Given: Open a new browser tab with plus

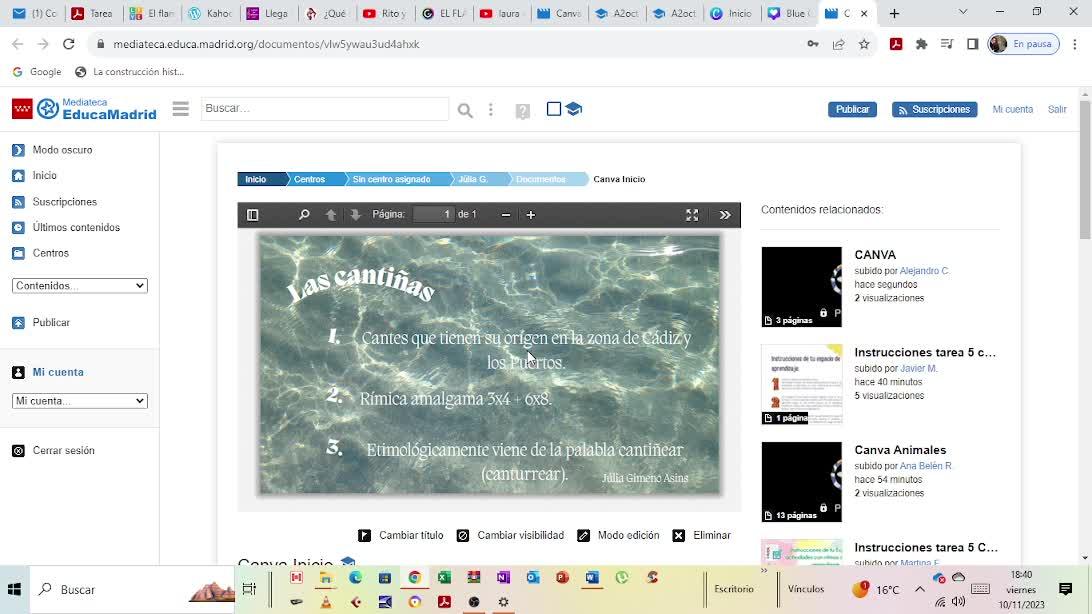Looking at the screenshot, I should (x=894, y=13).
